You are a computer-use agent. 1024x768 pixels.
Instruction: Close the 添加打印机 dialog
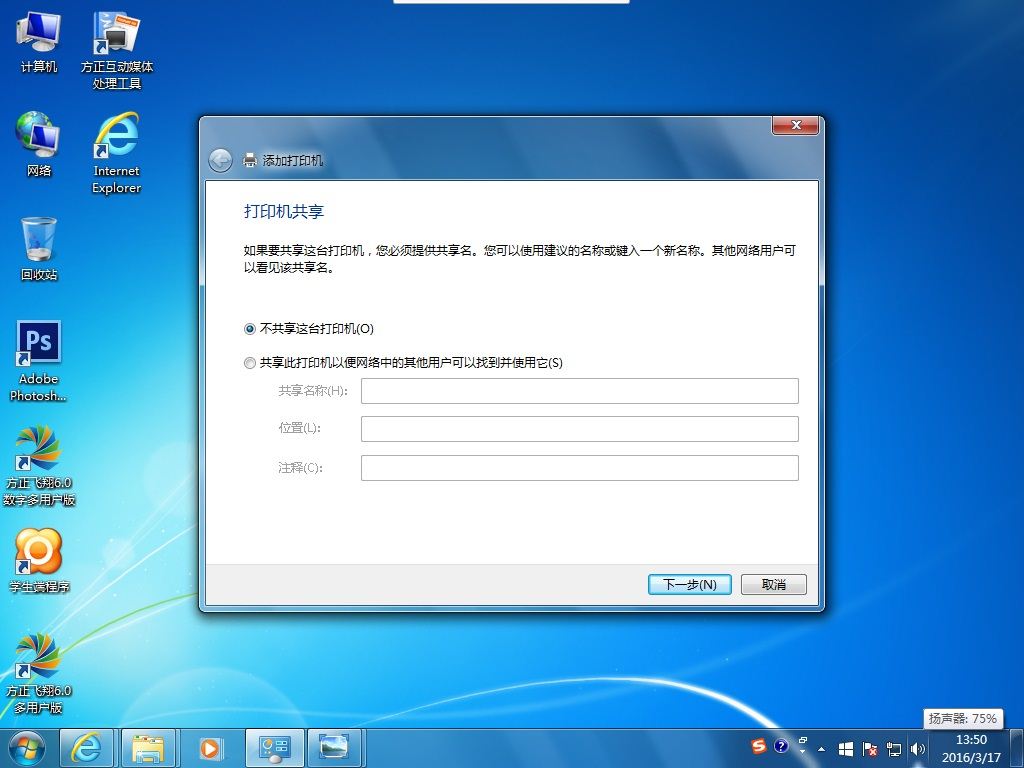tap(795, 125)
